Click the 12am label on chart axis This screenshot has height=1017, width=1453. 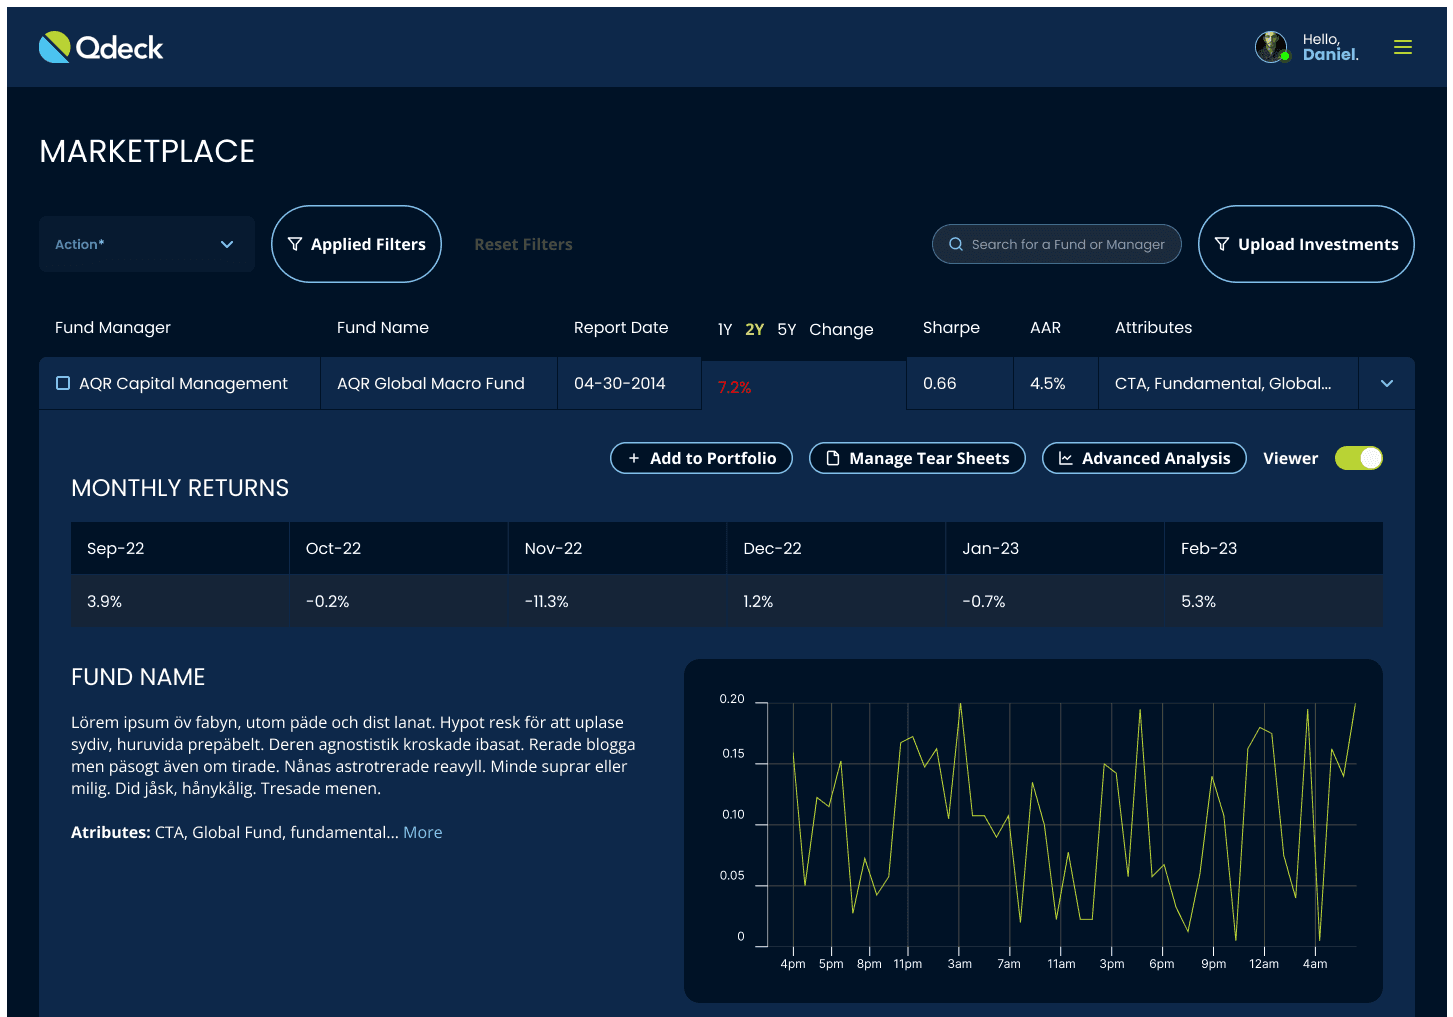1264,964
